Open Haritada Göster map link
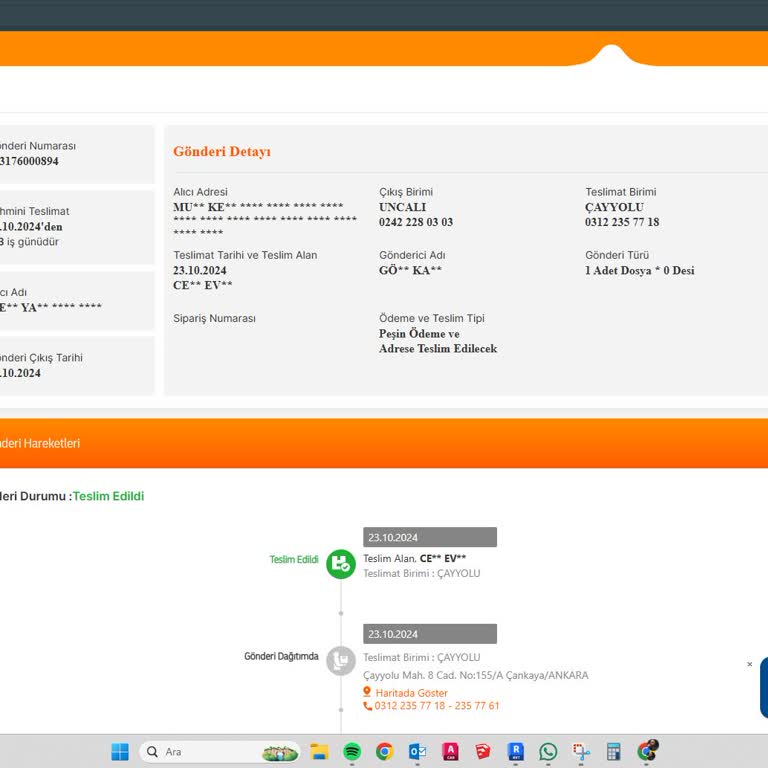This screenshot has height=768, width=768. tap(411, 693)
